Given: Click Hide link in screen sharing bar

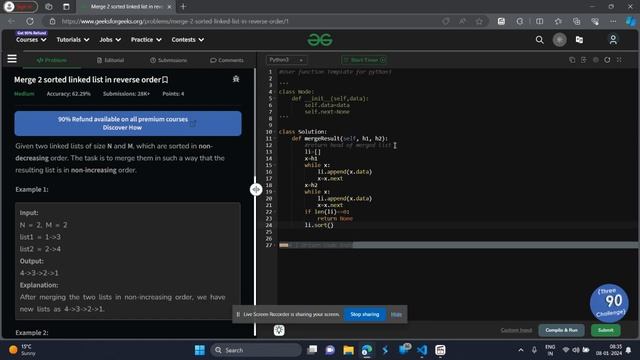Looking at the screenshot, I should 396,314.
